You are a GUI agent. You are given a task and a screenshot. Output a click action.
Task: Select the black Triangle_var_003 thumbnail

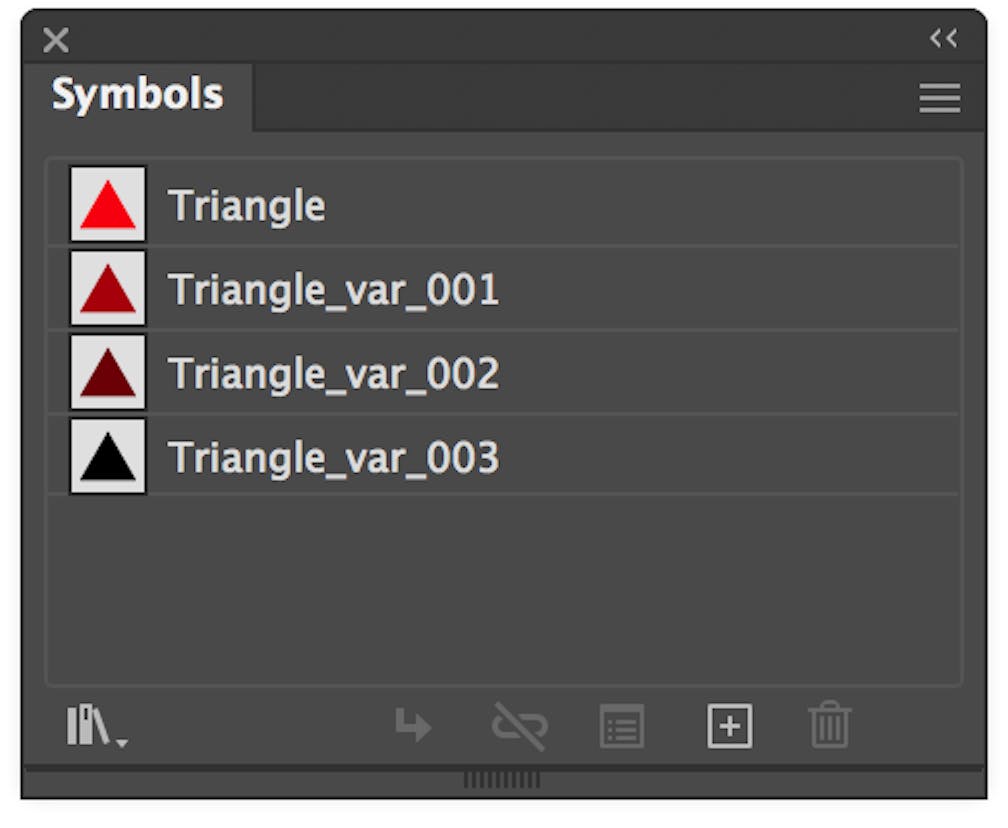(108, 457)
